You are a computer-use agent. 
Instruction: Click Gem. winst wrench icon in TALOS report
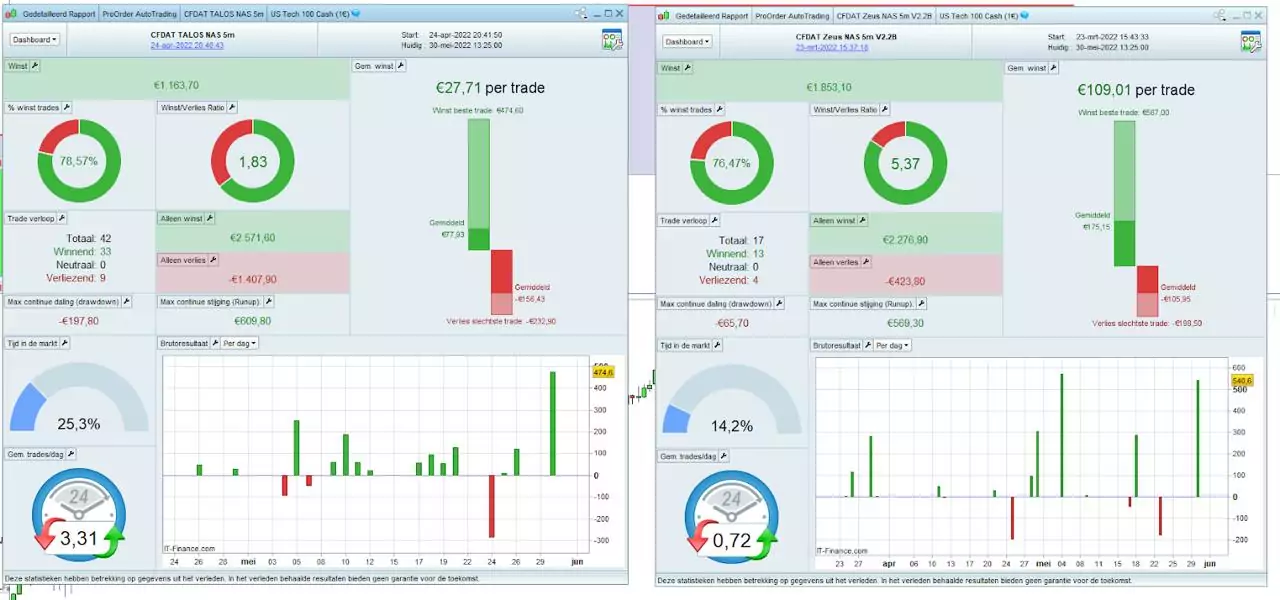[x=401, y=65]
